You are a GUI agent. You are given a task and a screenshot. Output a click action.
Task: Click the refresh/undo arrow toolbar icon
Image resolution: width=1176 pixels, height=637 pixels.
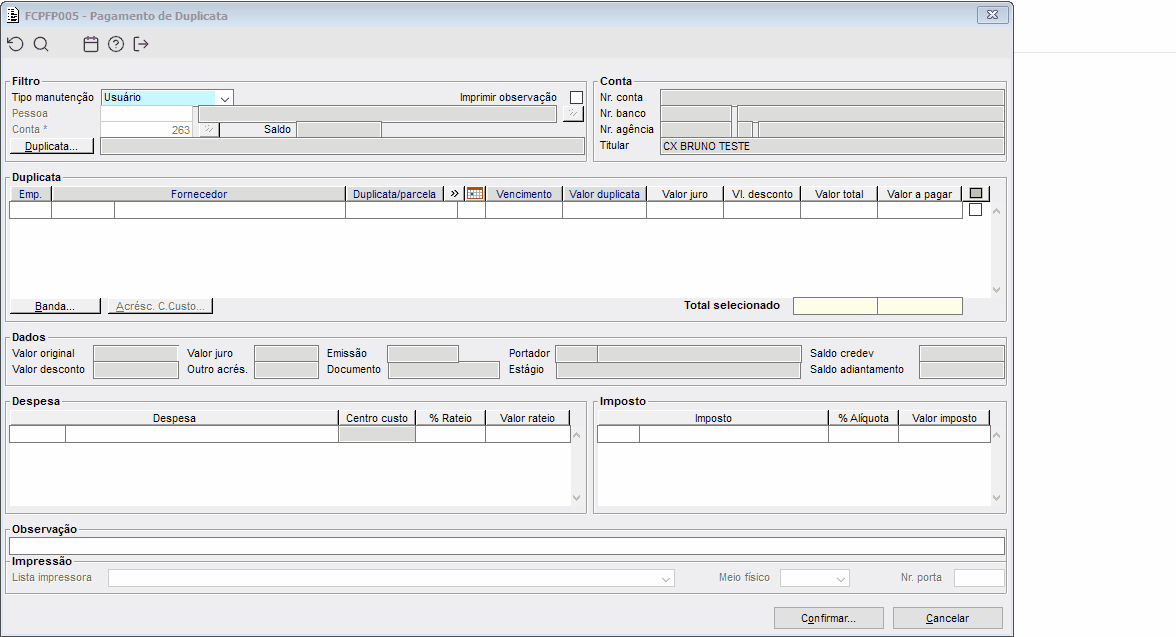(15, 44)
